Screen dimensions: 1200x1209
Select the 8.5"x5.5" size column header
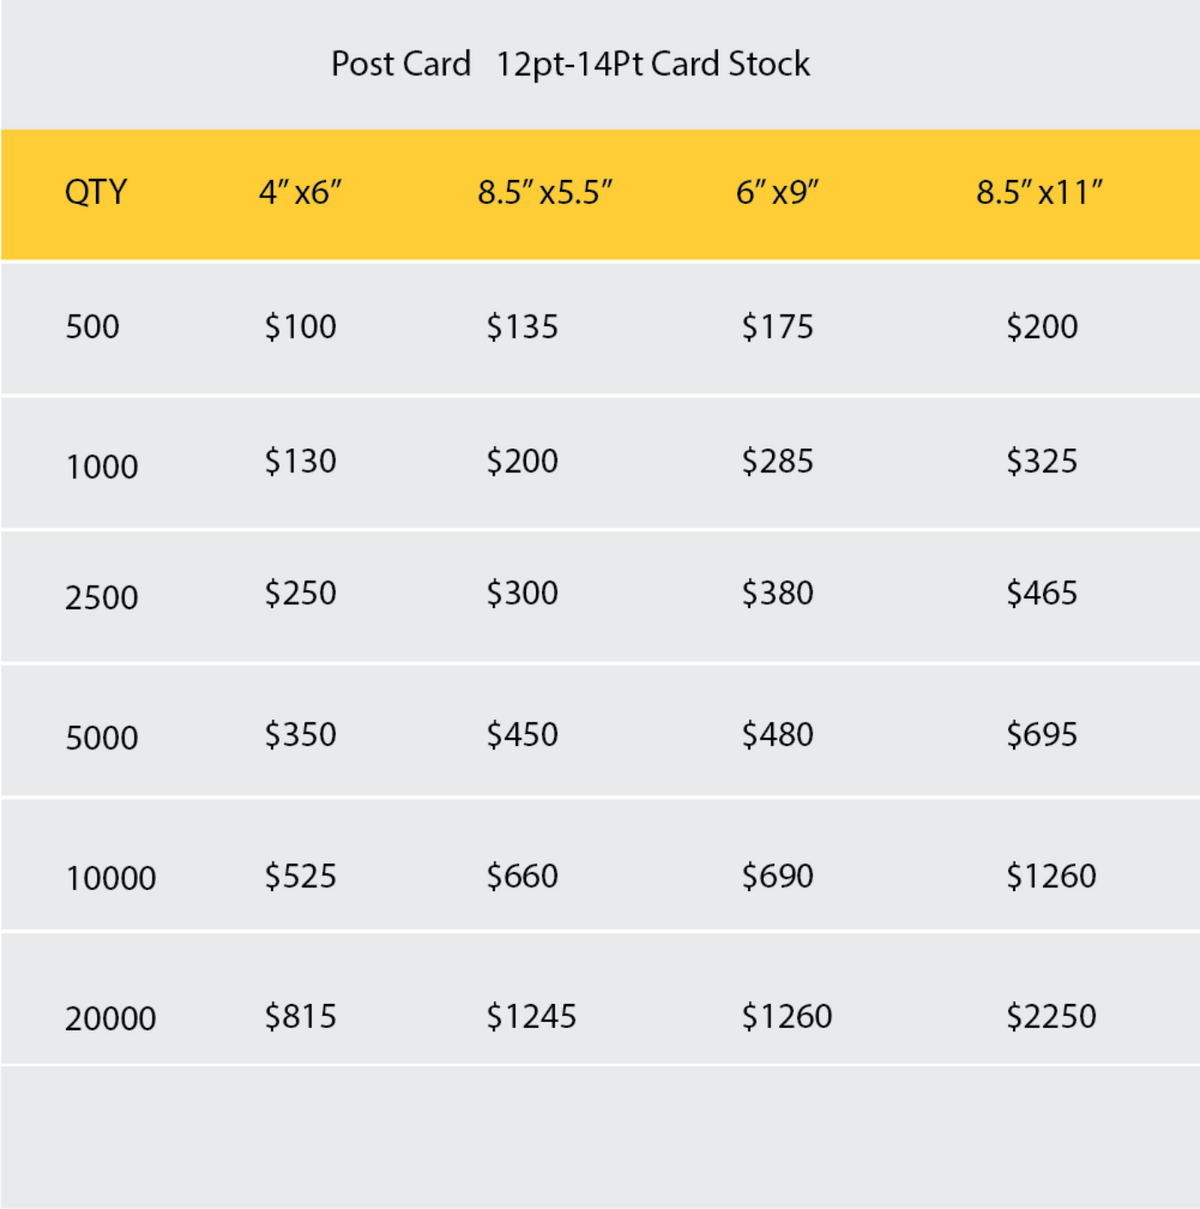545,191
